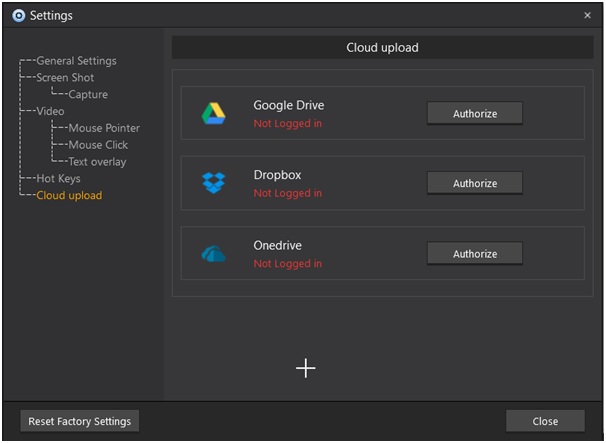This screenshot has height=443, width=606.
Task: Close the Settings window with X
Action: point(587,16)
